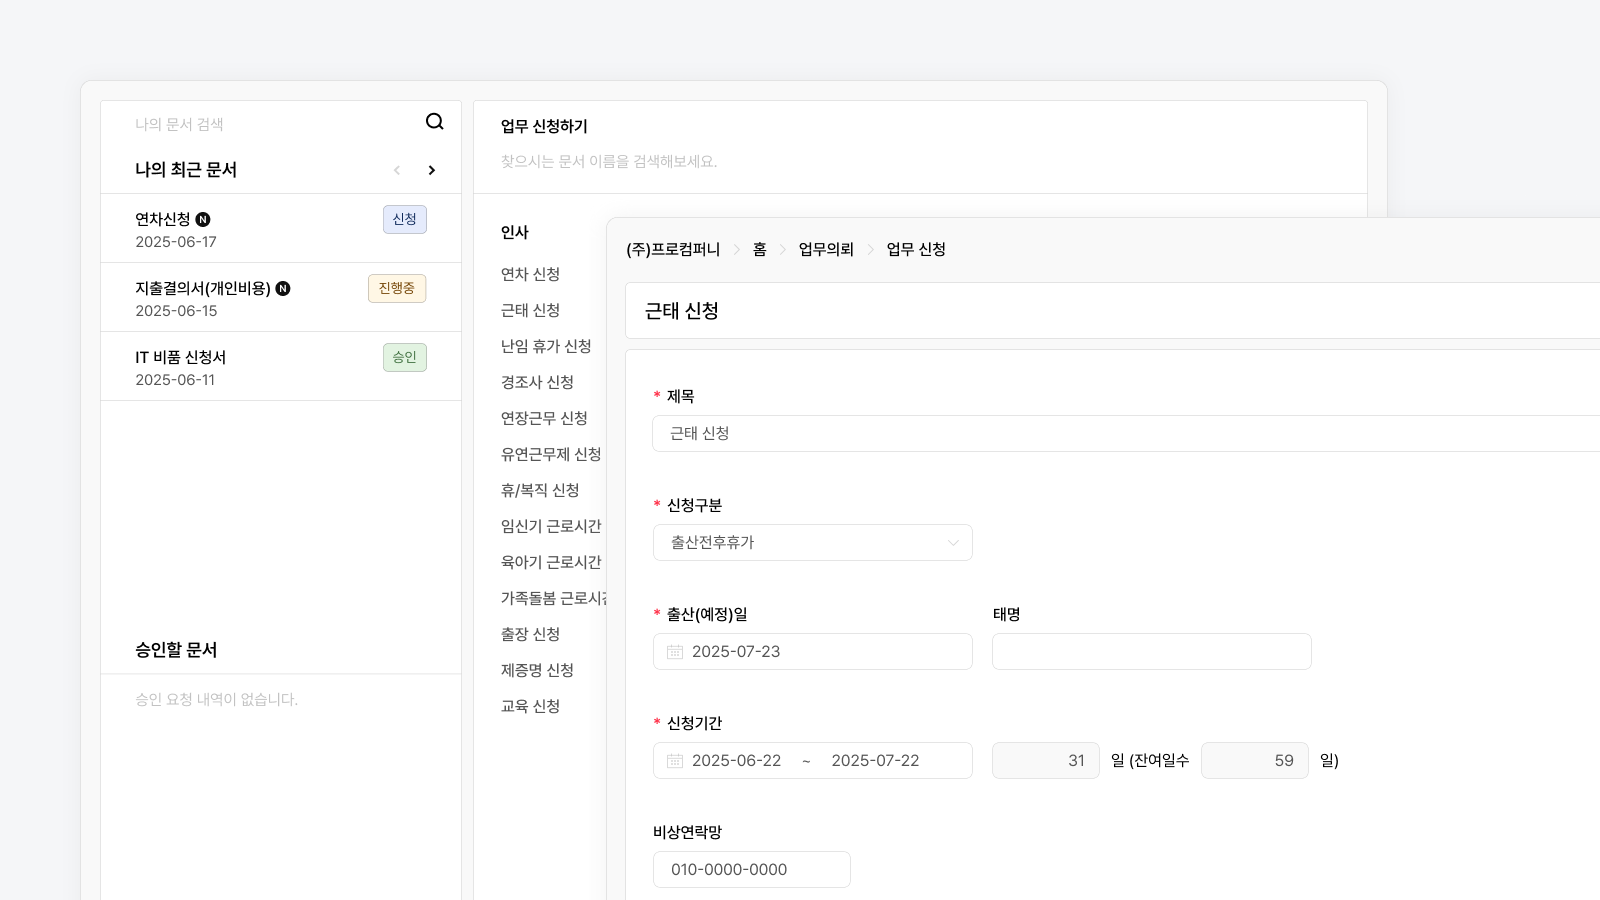Select 연장근무 신청 menu item
The width and height of the screenshot is (1600, 900).
coord(544,418)
